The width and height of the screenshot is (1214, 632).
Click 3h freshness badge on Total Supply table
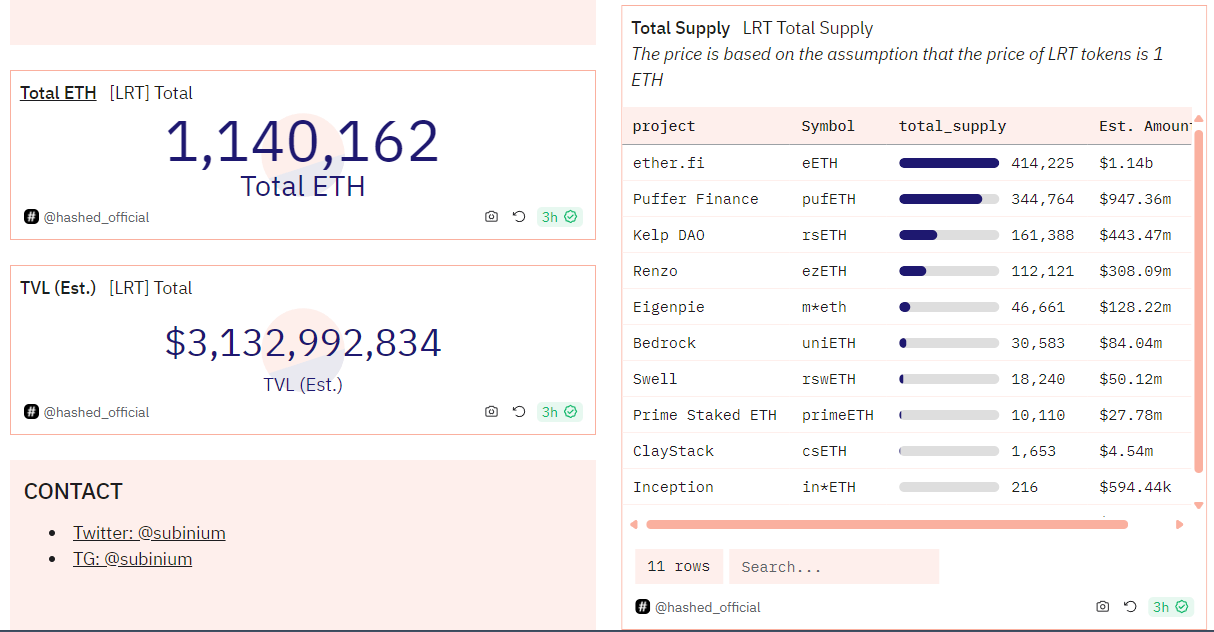tap(1170, 607)
